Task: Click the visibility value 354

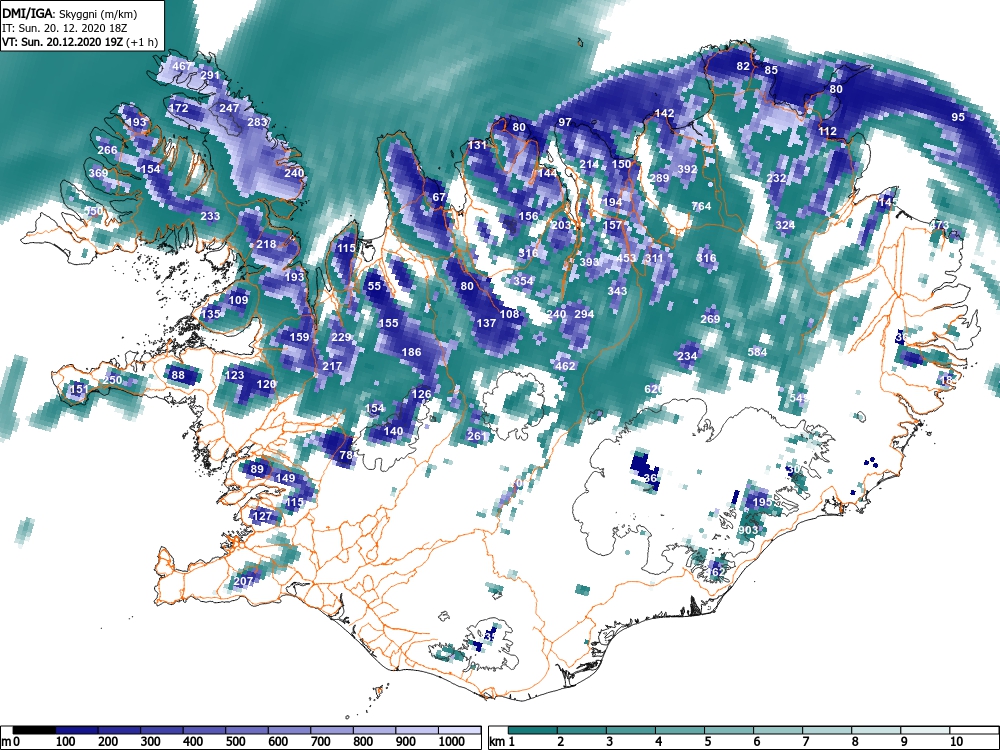Action: (523, 281)
